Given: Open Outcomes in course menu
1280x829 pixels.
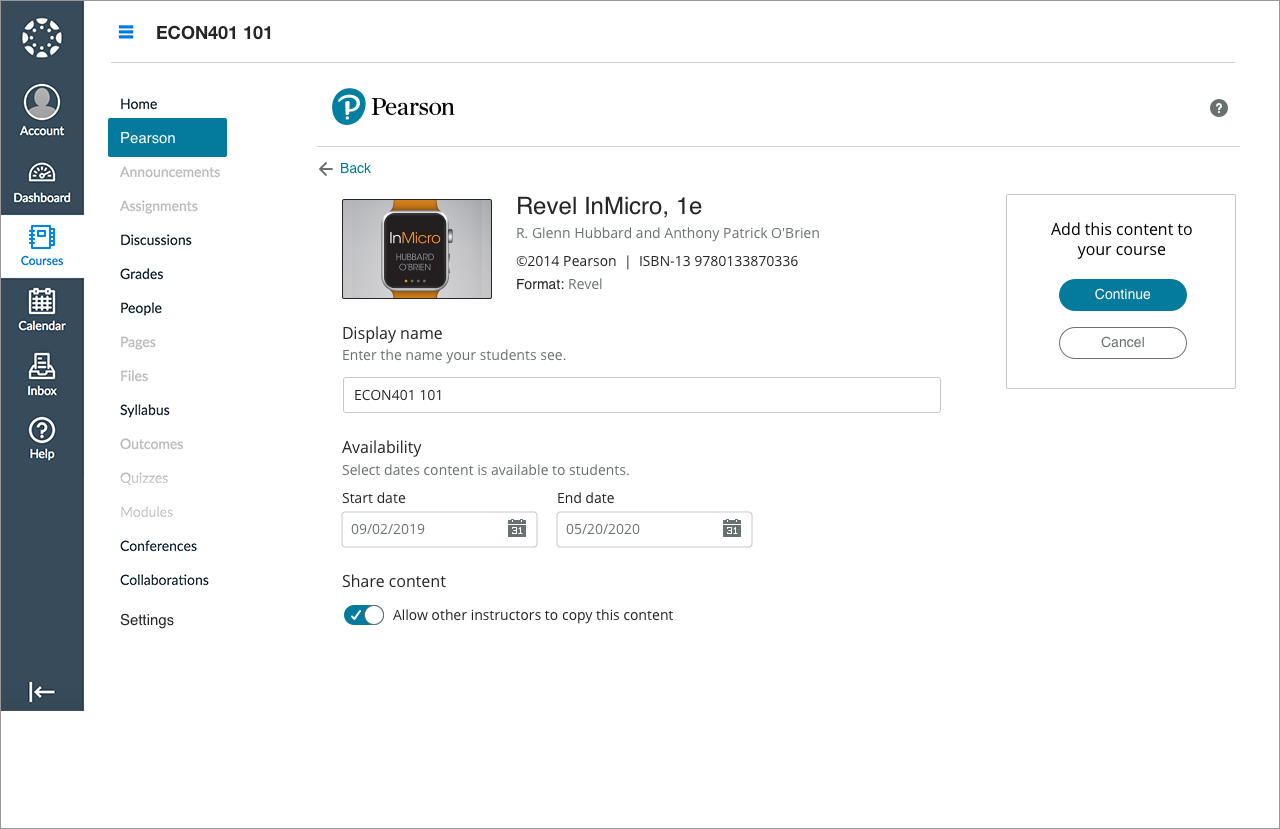Looking at the screenshot, I should click(x=152, y=444).
